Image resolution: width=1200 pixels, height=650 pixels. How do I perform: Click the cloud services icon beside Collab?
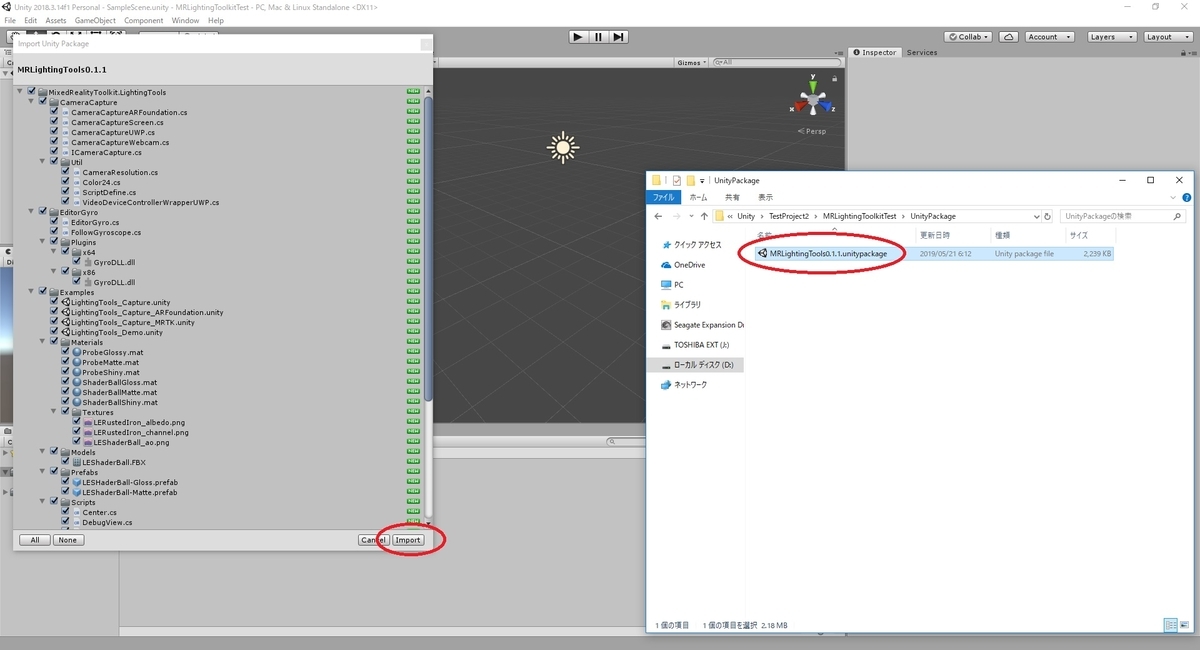point(1009,37)
